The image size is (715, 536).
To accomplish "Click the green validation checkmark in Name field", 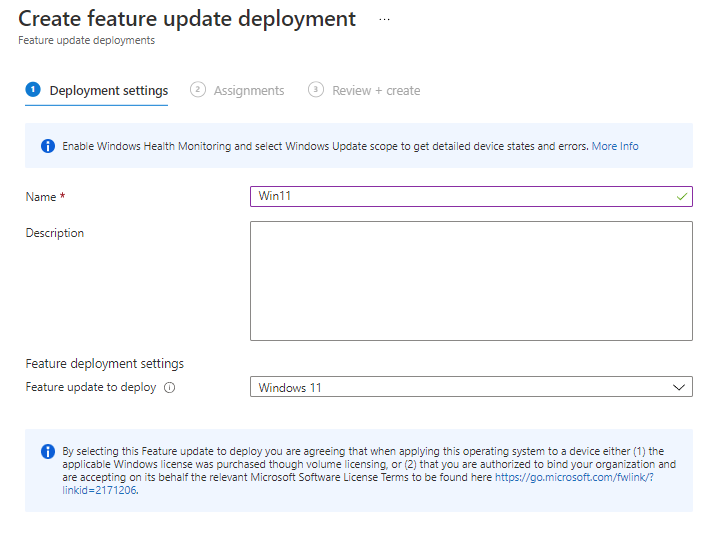I will point(681,197).
